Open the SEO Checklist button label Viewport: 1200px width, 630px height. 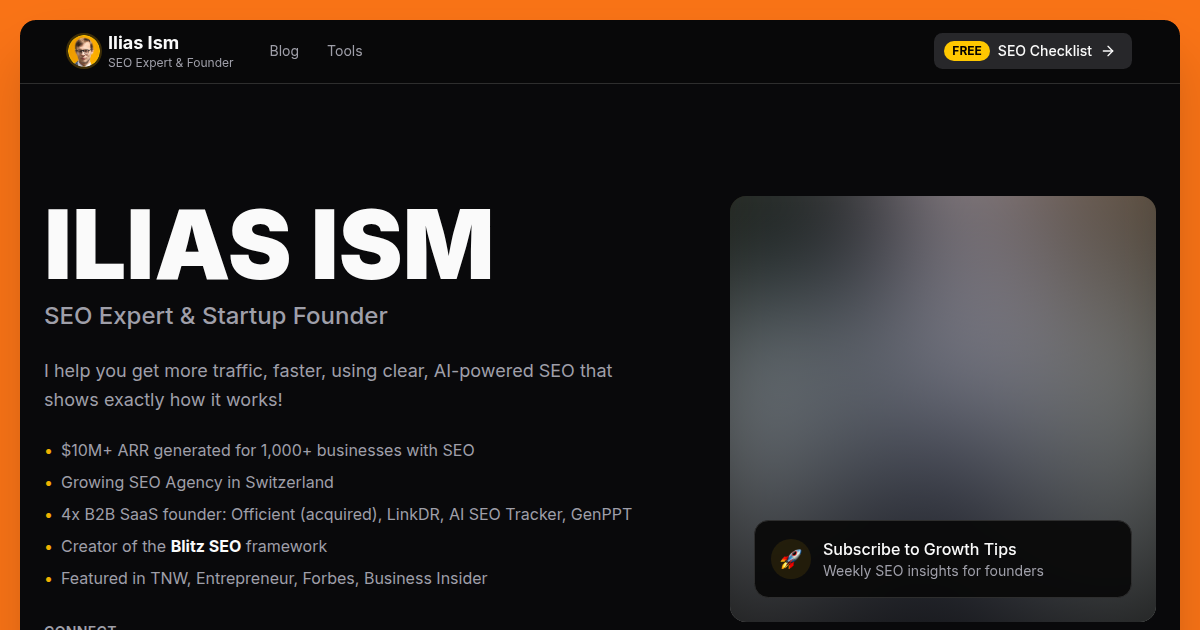coord(1044,51)
